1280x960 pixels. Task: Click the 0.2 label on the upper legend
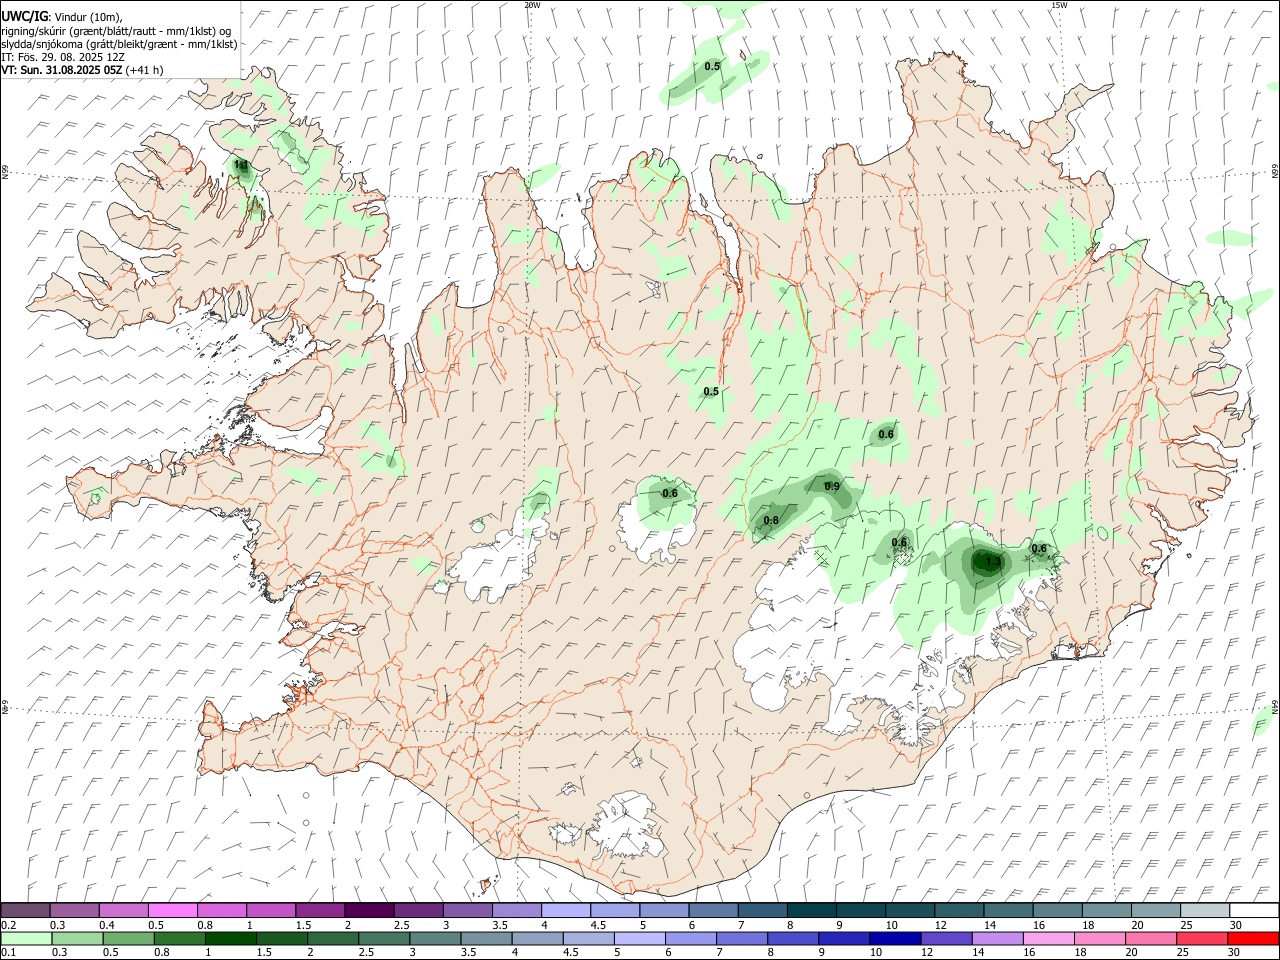(x=8, y=925)
